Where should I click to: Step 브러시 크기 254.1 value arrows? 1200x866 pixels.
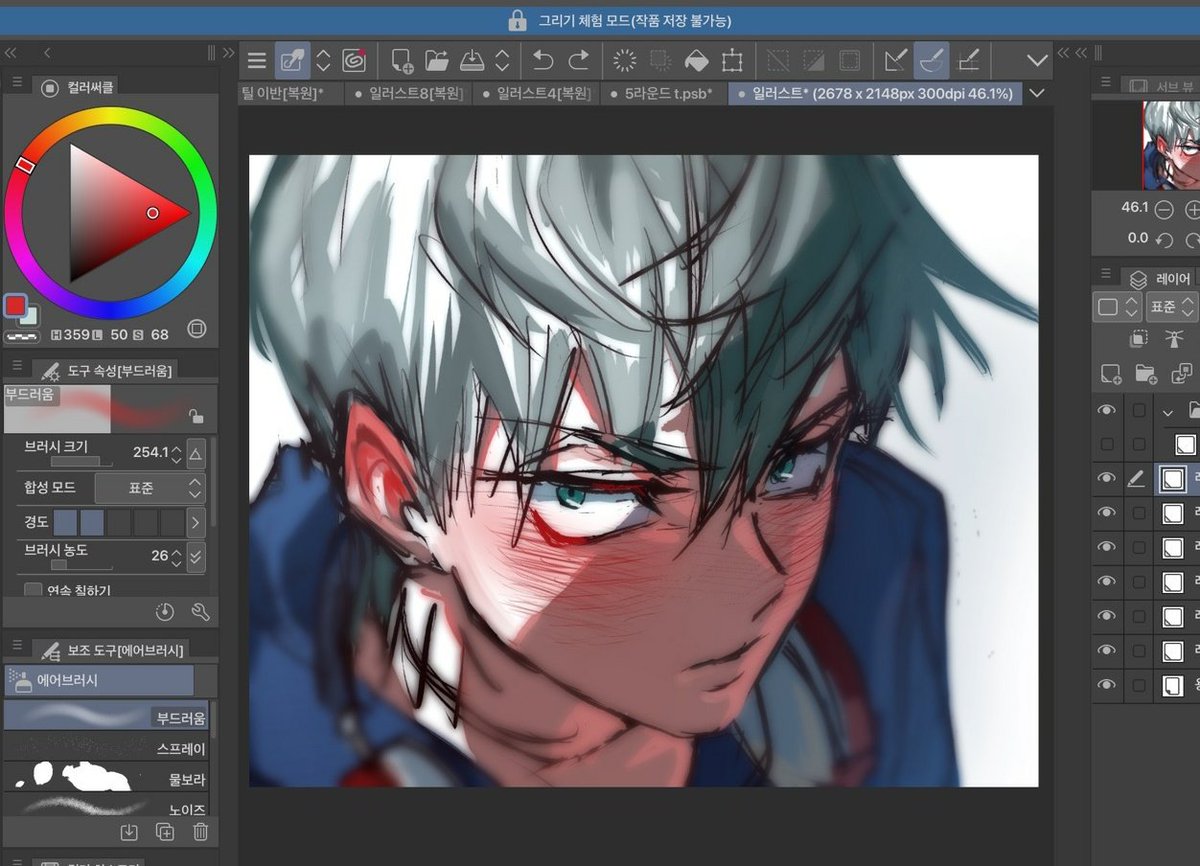tap(176, 453)
